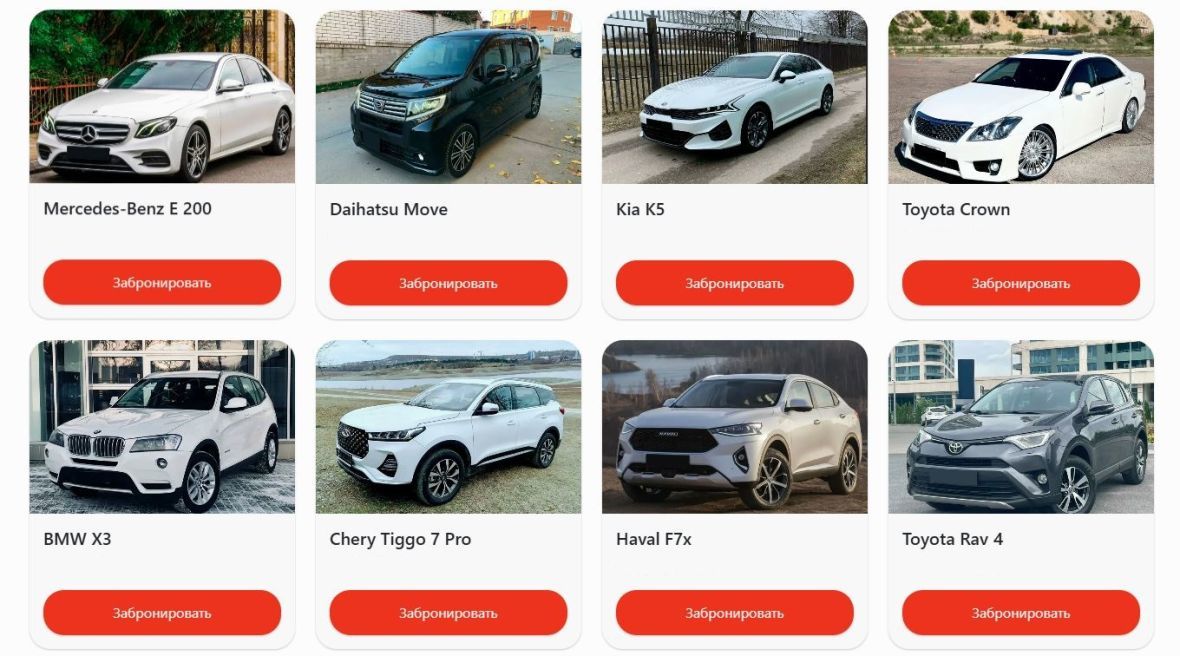This screenshot has width=1180, height=656.
Task: Book the Daihatsu Move
Action: (x=449, y=283)
